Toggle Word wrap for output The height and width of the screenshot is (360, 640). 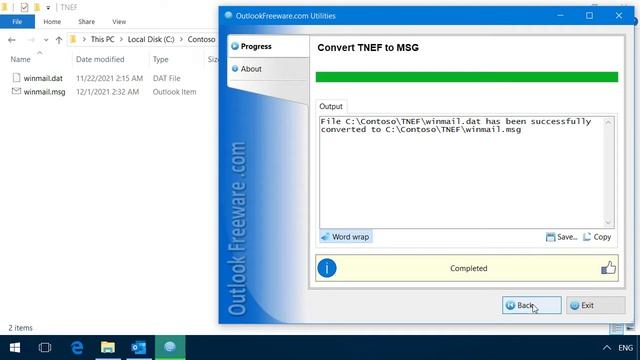[346, 237]
